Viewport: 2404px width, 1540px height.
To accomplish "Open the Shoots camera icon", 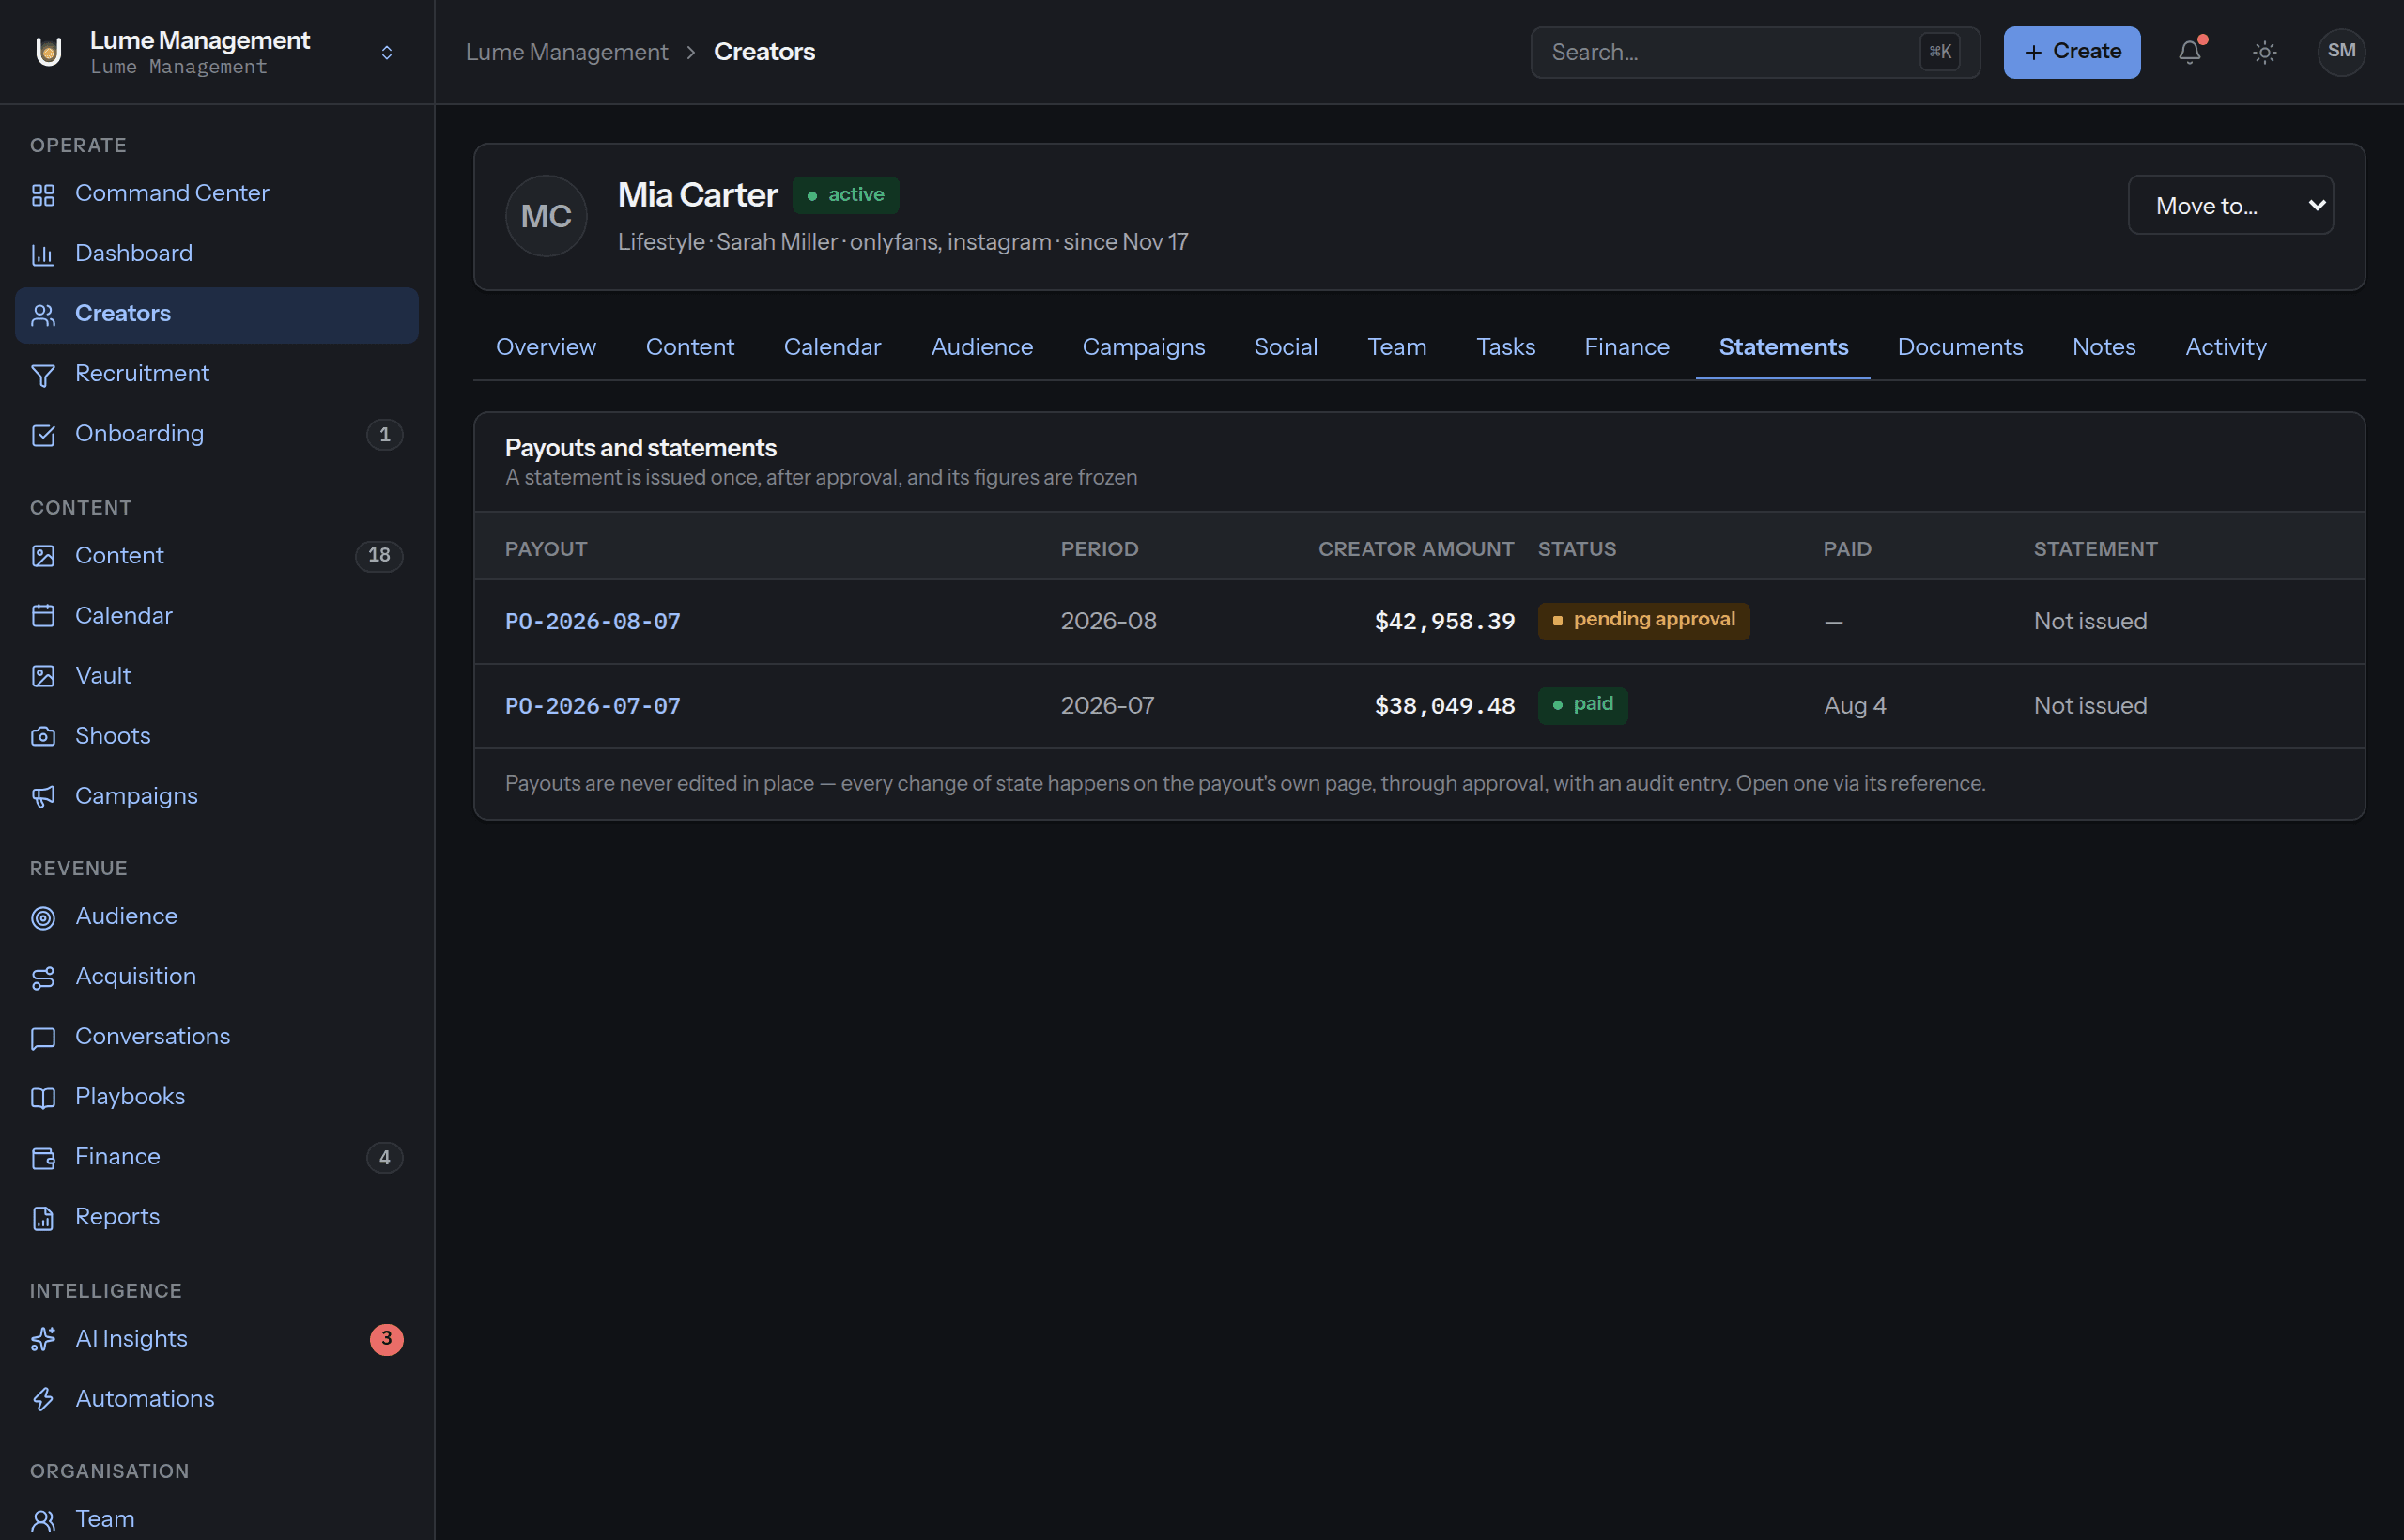I will pyautogui.click(x=43, y=736).
